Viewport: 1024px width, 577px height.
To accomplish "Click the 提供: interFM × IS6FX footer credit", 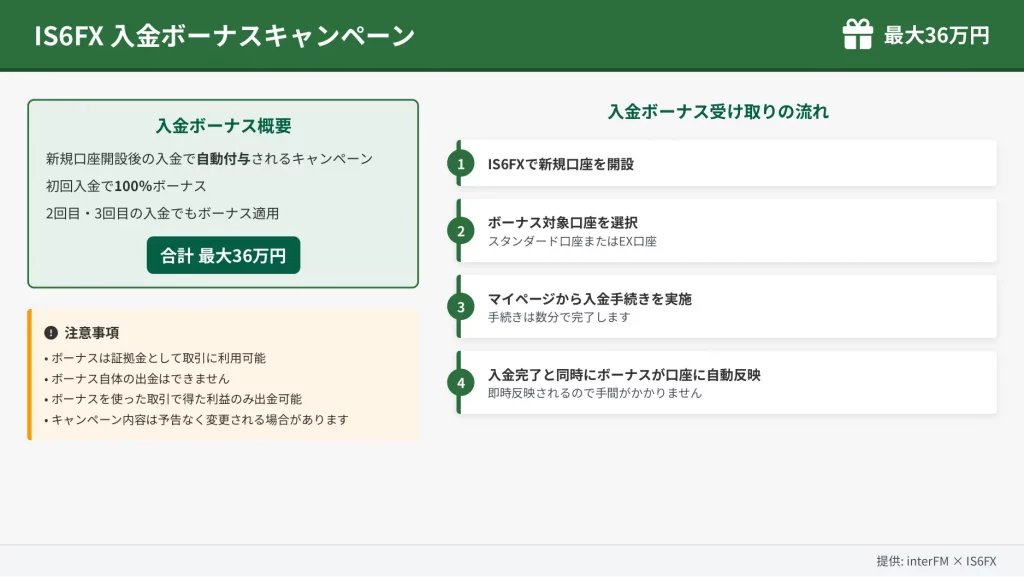I will tap(936, 561).
